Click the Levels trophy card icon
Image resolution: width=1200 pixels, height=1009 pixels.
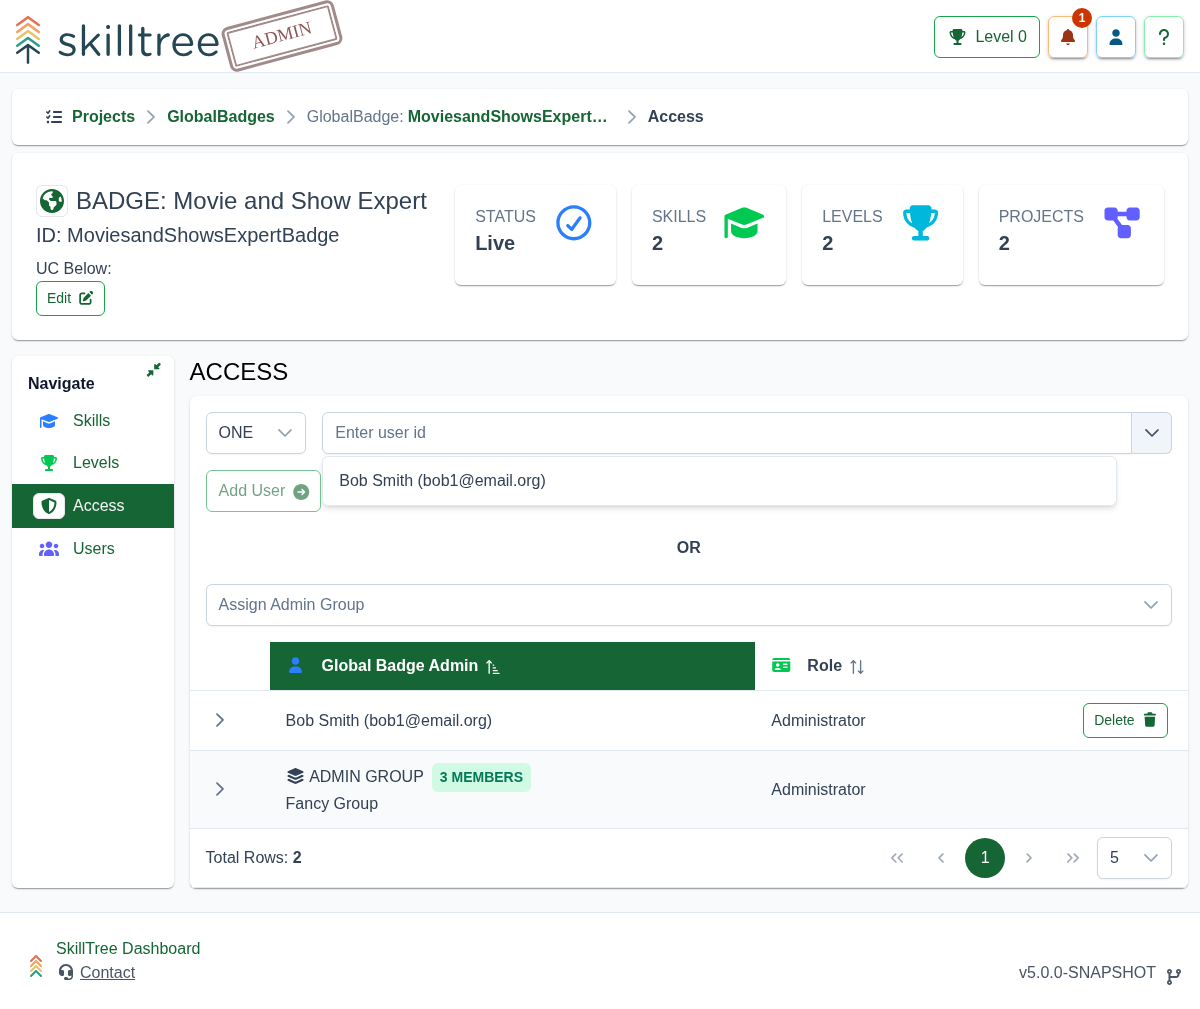pyautogui.click(x=920, y=223)
